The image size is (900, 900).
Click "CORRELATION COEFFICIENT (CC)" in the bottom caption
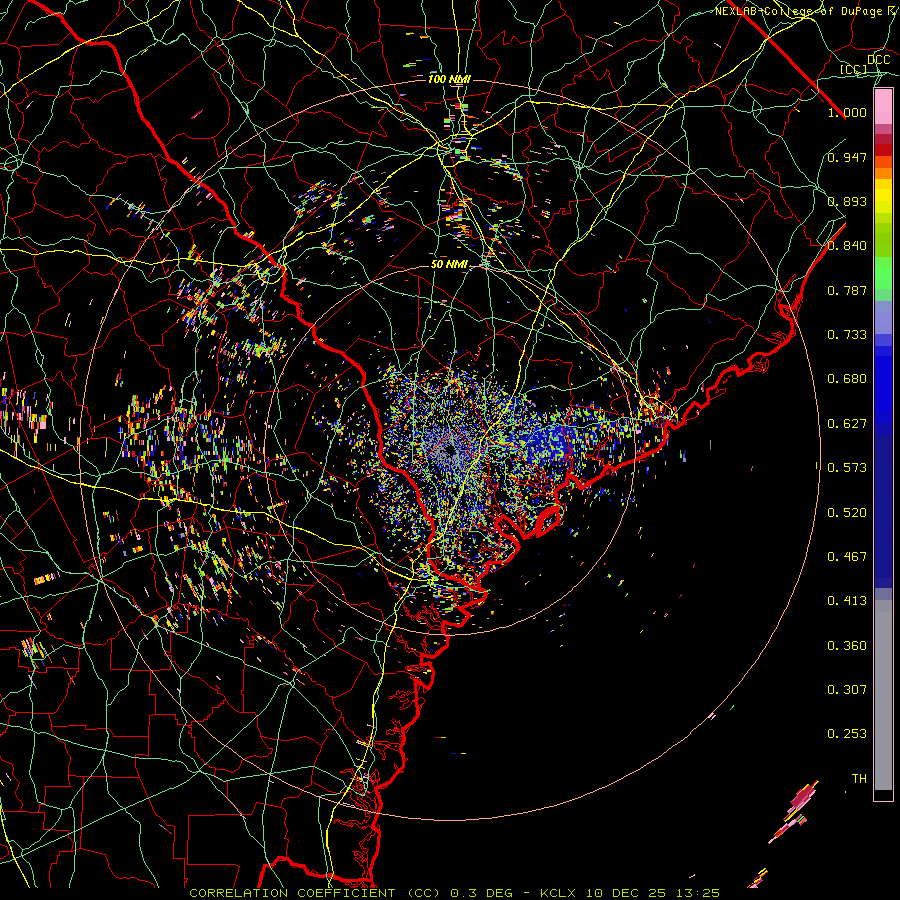point(315,893)
